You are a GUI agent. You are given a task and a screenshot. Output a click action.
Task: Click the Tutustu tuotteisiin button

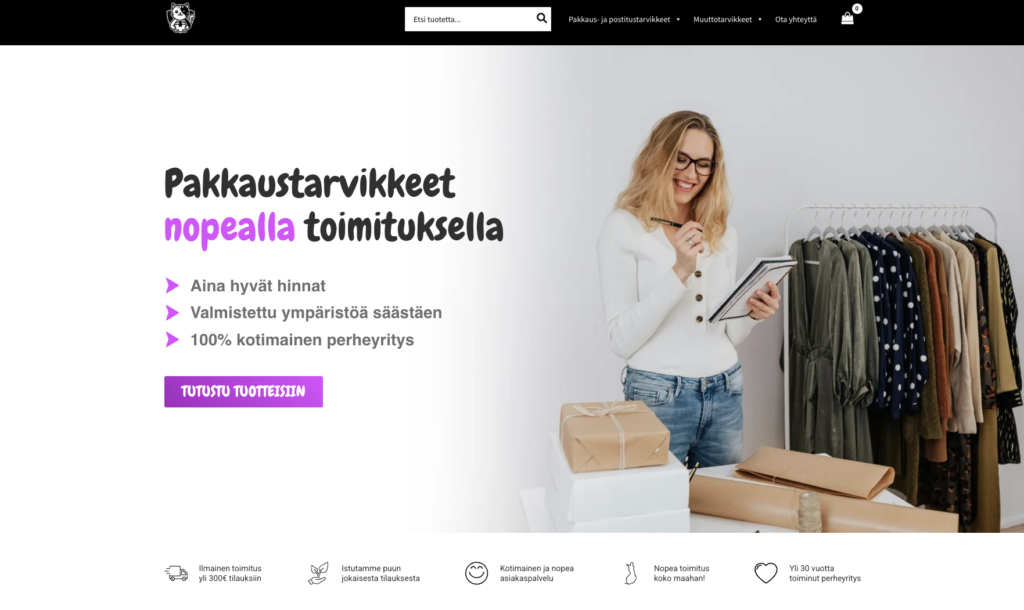(243, 391)
